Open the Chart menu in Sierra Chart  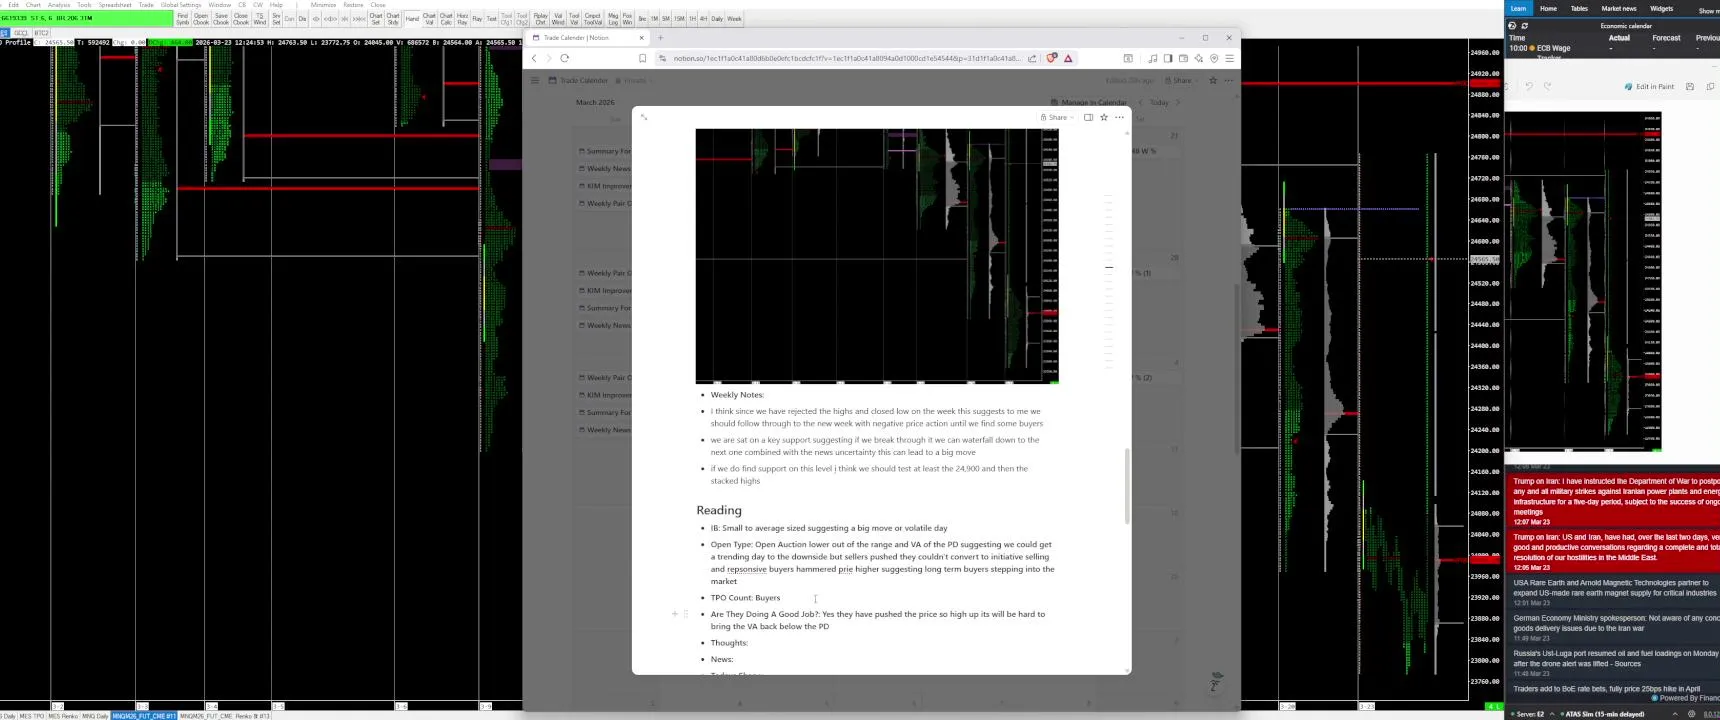pyautogui.click(x=33, y=4)
